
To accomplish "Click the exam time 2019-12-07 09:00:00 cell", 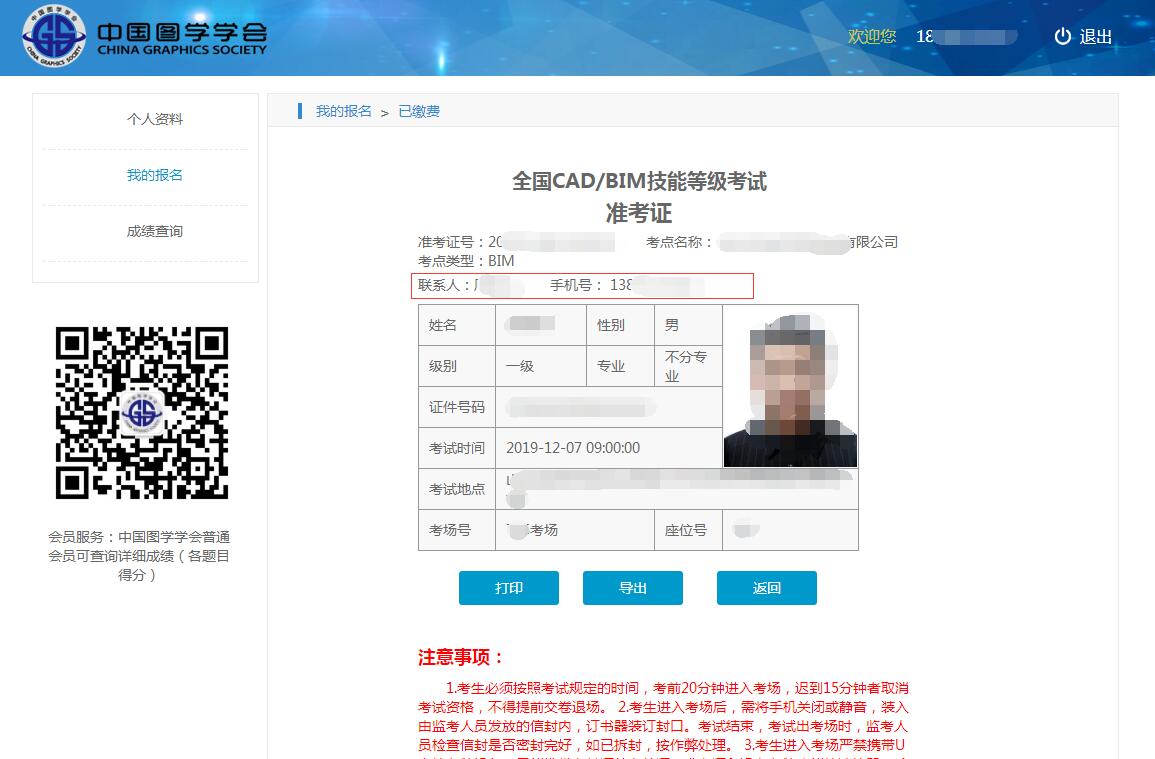I will tap(573, 448).
